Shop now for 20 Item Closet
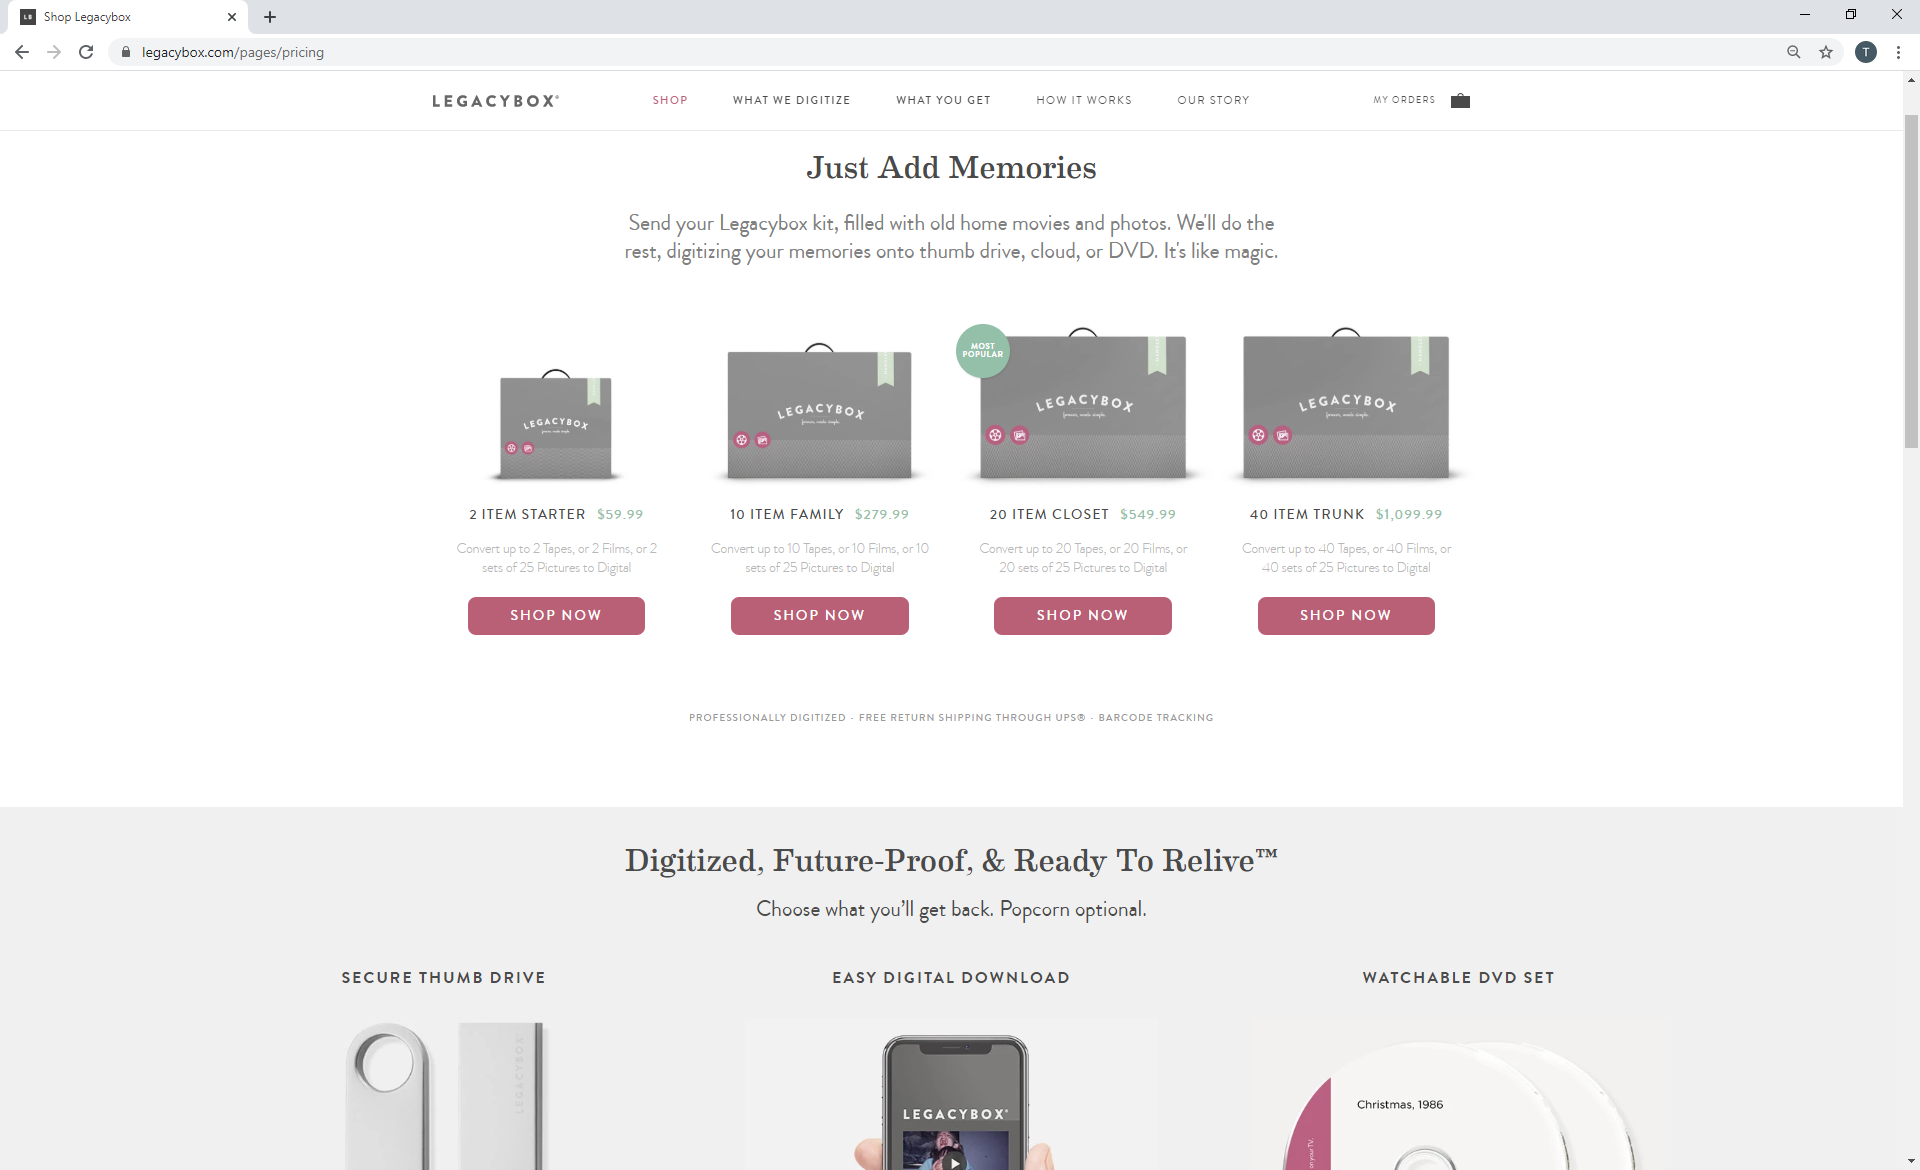 [1082, 615]
